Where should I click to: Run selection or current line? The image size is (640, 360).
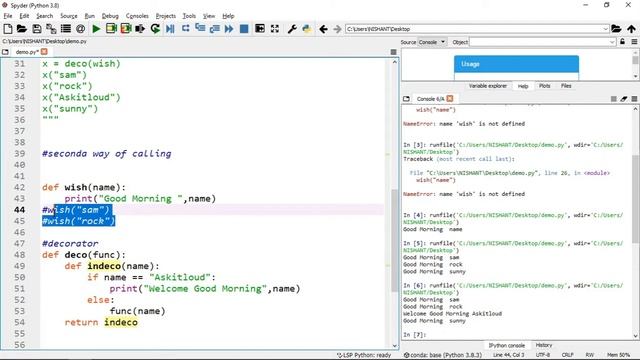click(x=140, y=29)
